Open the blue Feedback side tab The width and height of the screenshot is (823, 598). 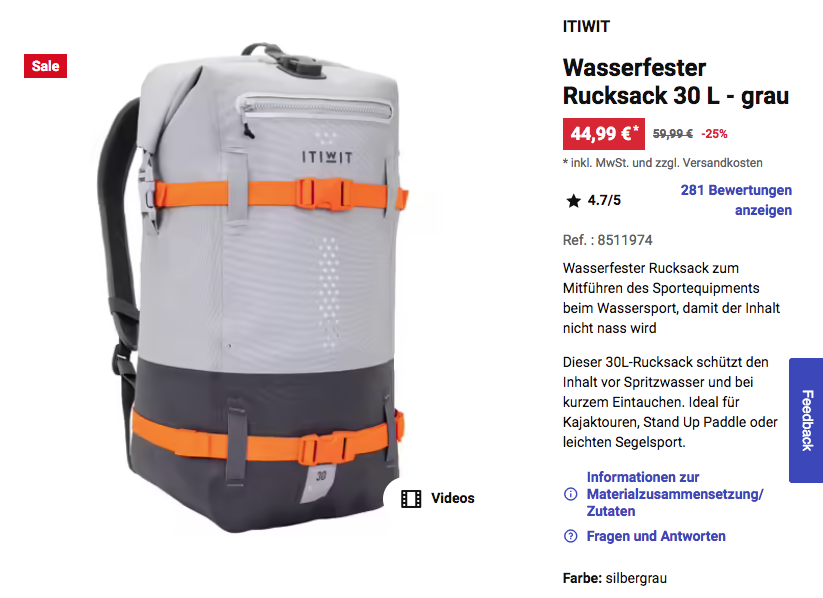806,420
